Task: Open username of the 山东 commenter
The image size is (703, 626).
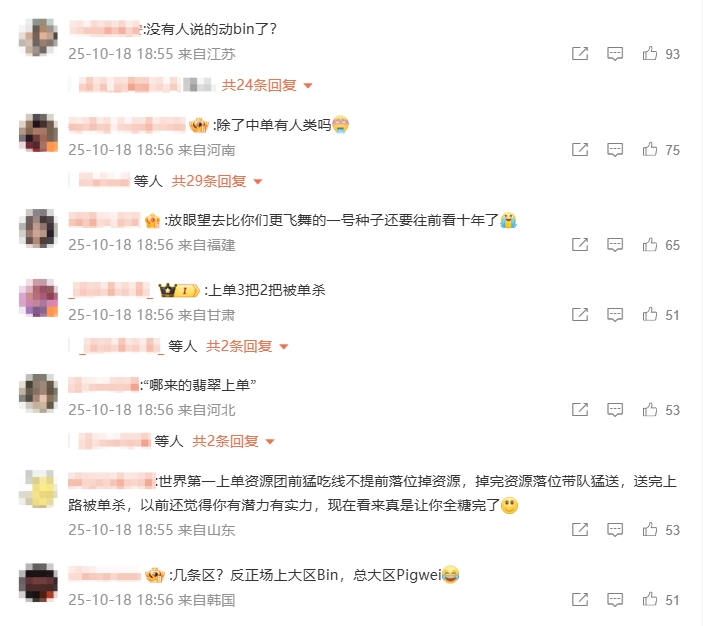Action: [x=112, y=482]
